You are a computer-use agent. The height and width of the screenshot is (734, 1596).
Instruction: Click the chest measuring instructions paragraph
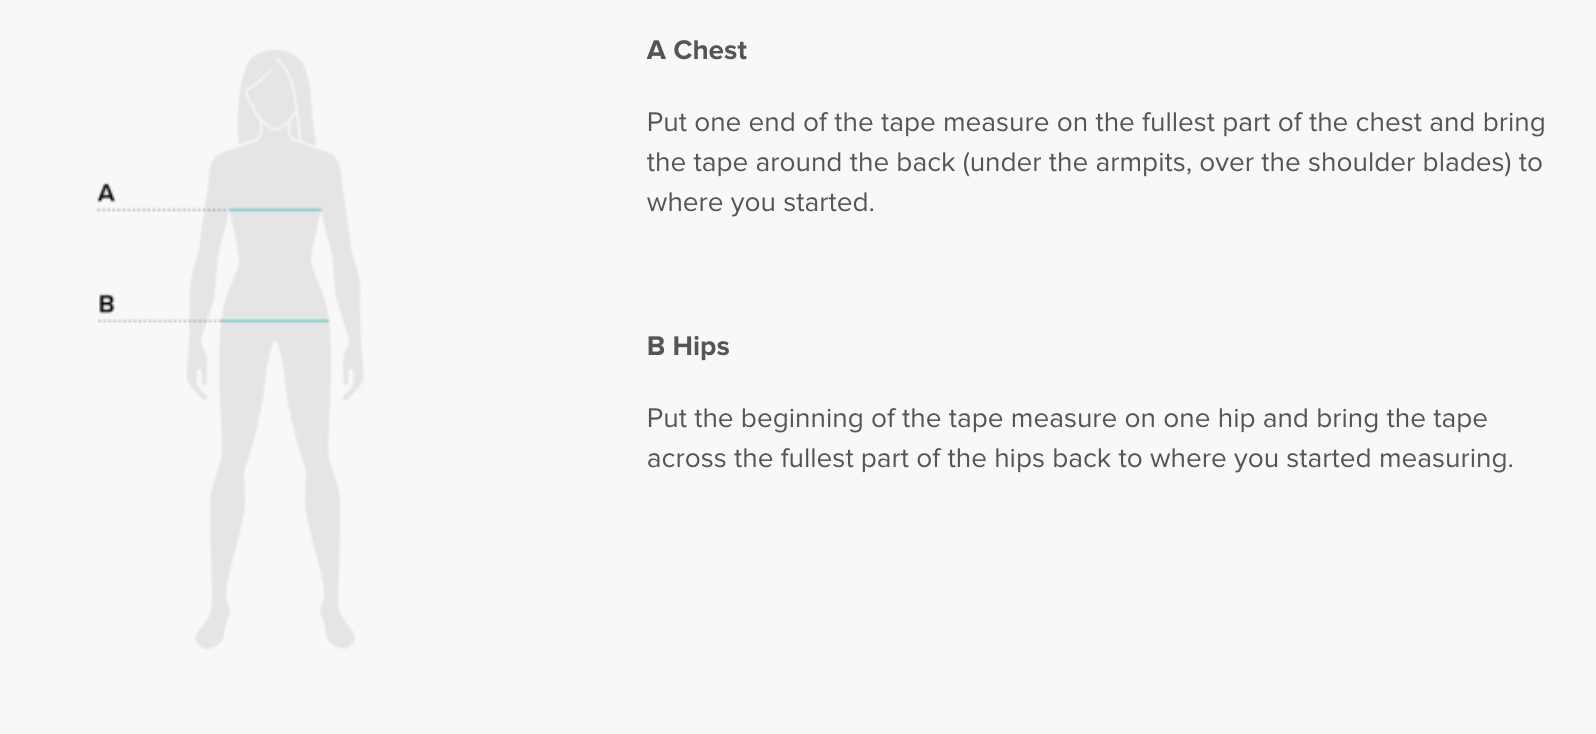click(x=1095, y=162)
